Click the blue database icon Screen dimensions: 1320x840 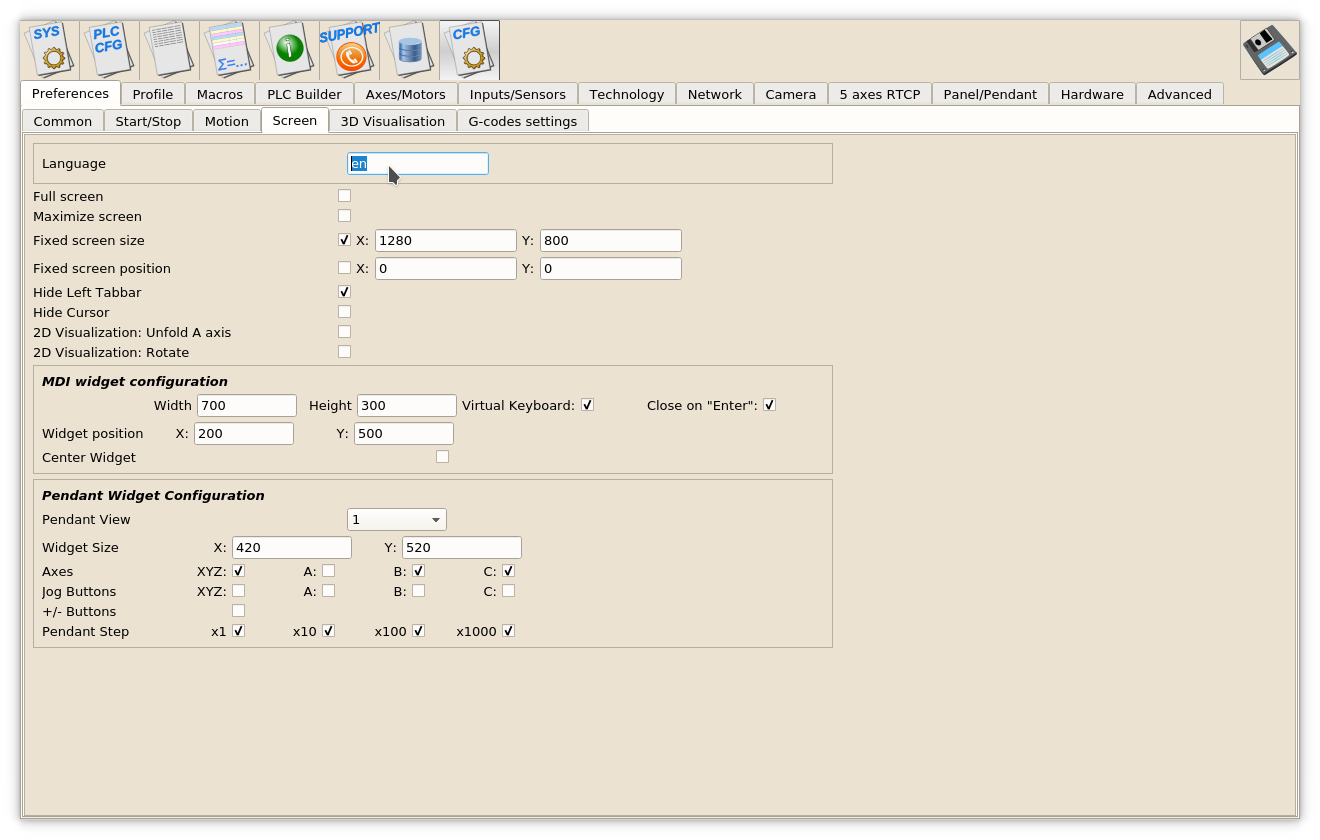click(x=409, y=50)
